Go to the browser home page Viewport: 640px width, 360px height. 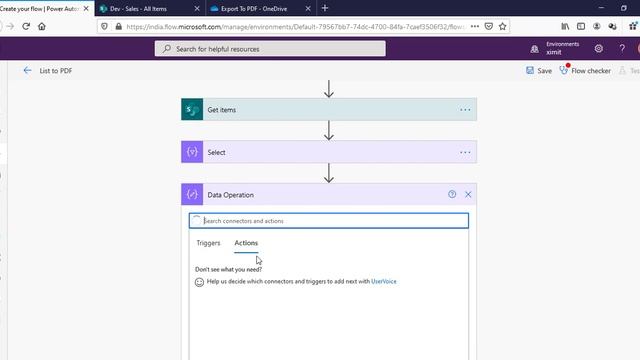click(x=42, y=27)
